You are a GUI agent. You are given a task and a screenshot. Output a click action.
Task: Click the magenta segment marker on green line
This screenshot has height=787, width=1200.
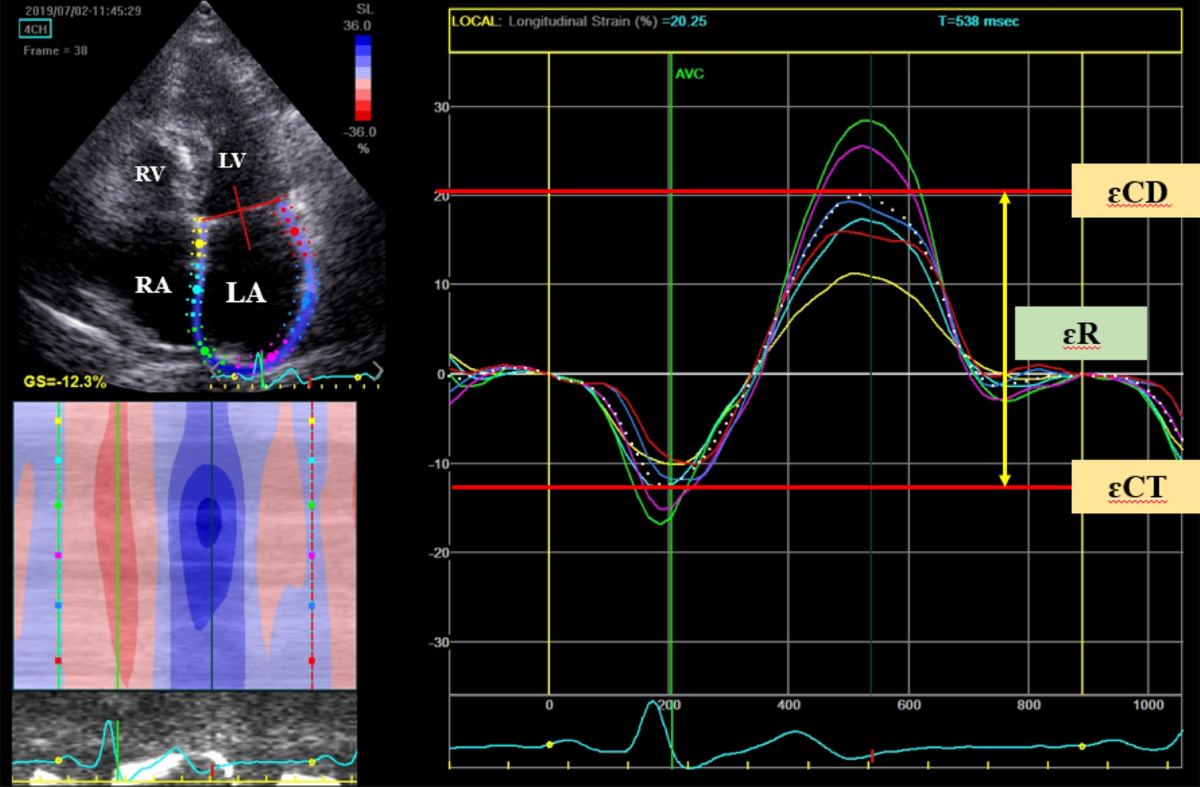[59, 555]
